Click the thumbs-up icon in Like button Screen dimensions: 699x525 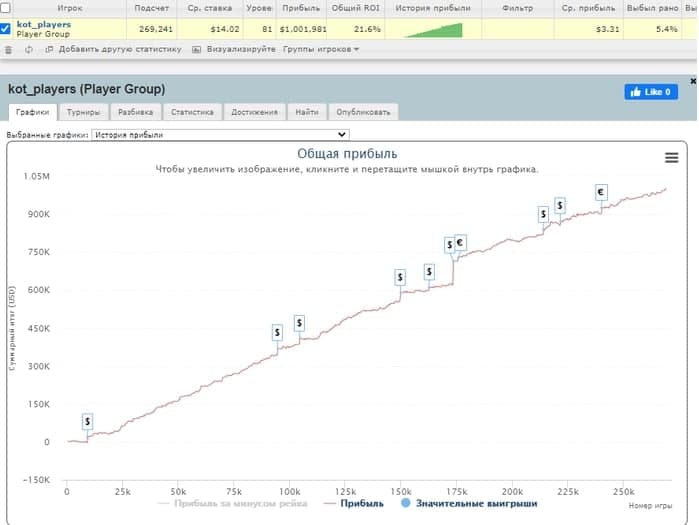point(636,92)
